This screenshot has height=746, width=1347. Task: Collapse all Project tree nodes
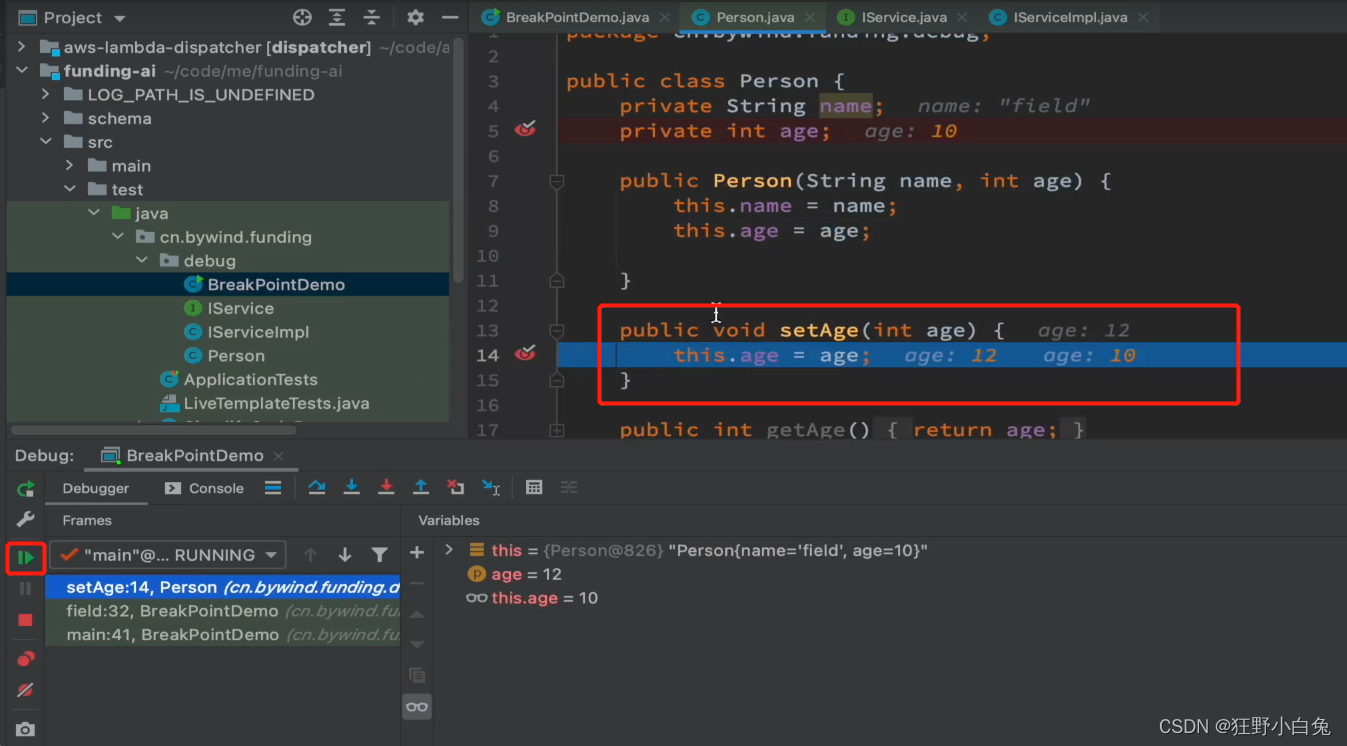(x=372, y=18)
